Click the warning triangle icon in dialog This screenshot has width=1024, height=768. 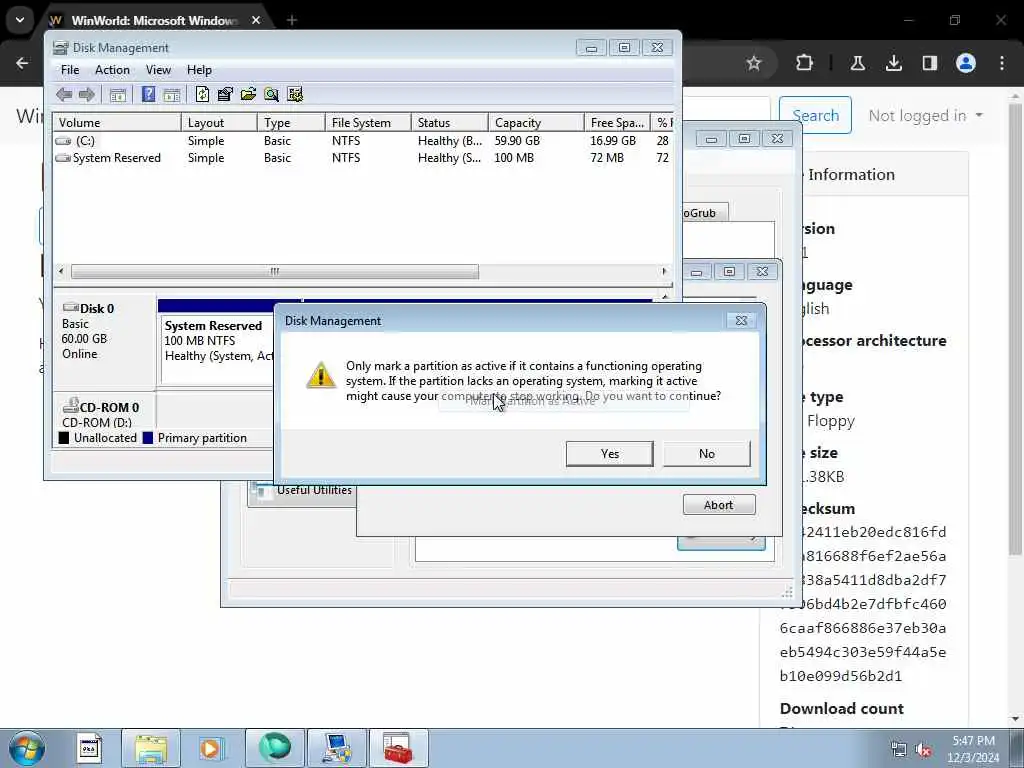tap(321, 375)
